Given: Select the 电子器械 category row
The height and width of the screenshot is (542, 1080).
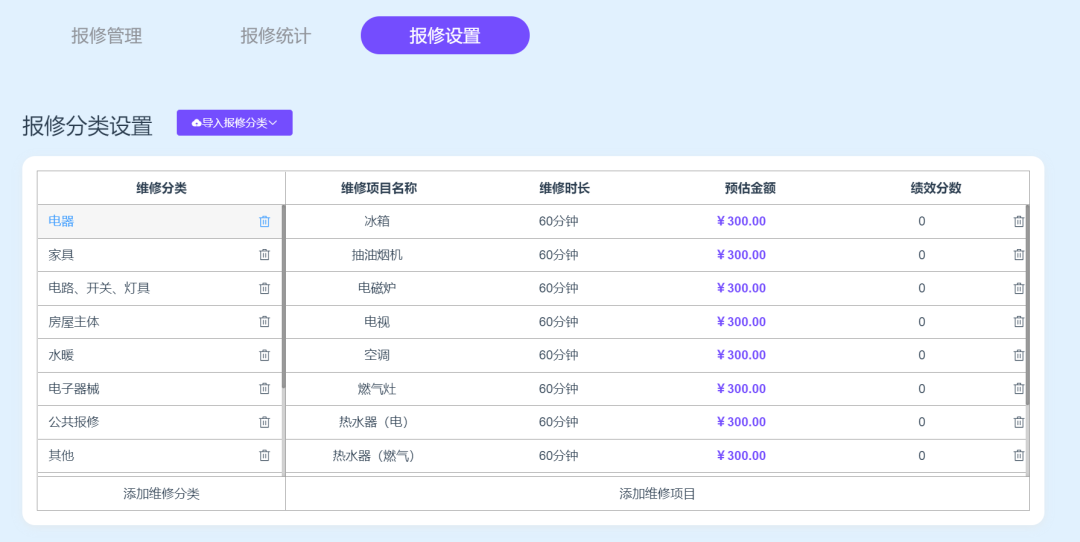Looking at the screenshot, I should pos(160,388).
